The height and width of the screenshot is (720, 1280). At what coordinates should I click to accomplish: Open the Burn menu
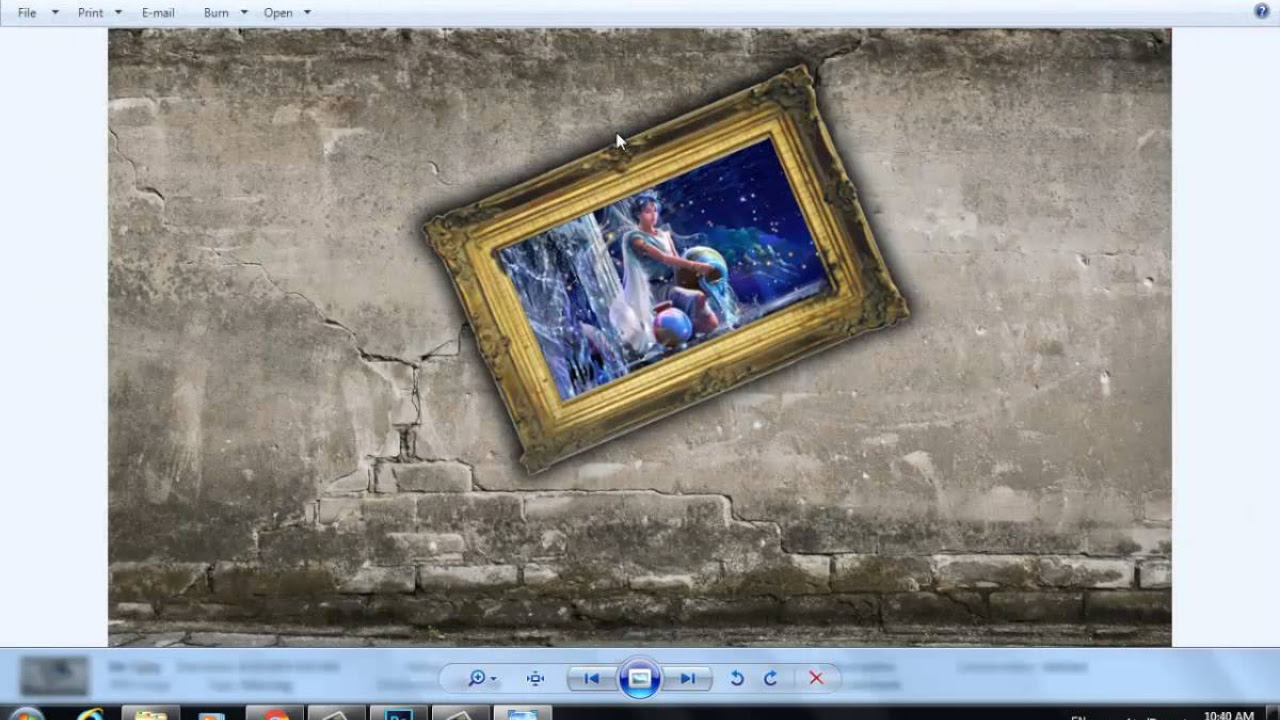tap(216, 13)
